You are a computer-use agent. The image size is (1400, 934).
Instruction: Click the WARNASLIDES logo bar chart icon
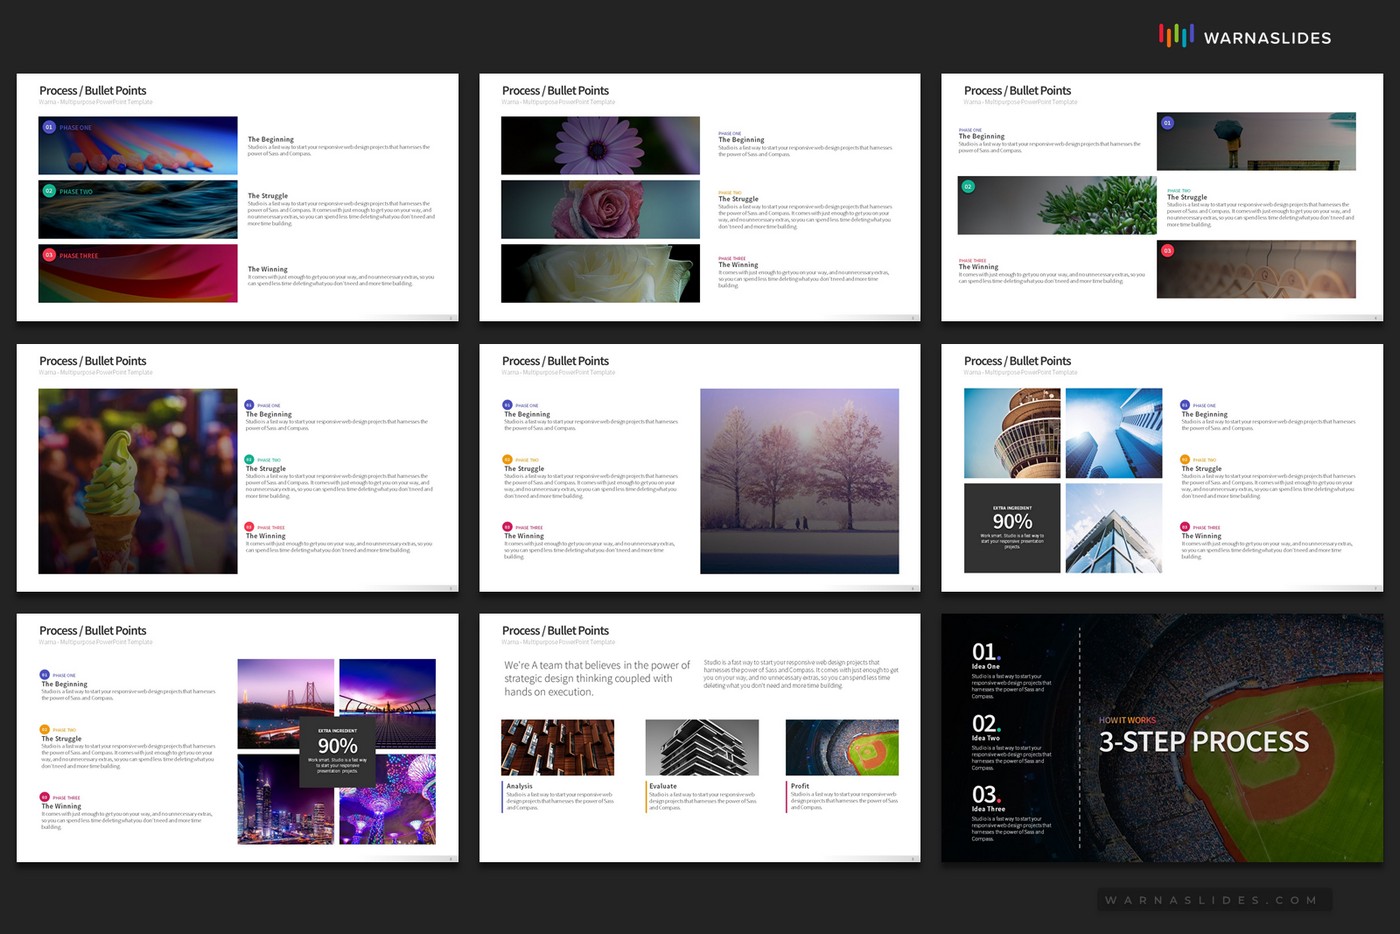[1175, 35]
